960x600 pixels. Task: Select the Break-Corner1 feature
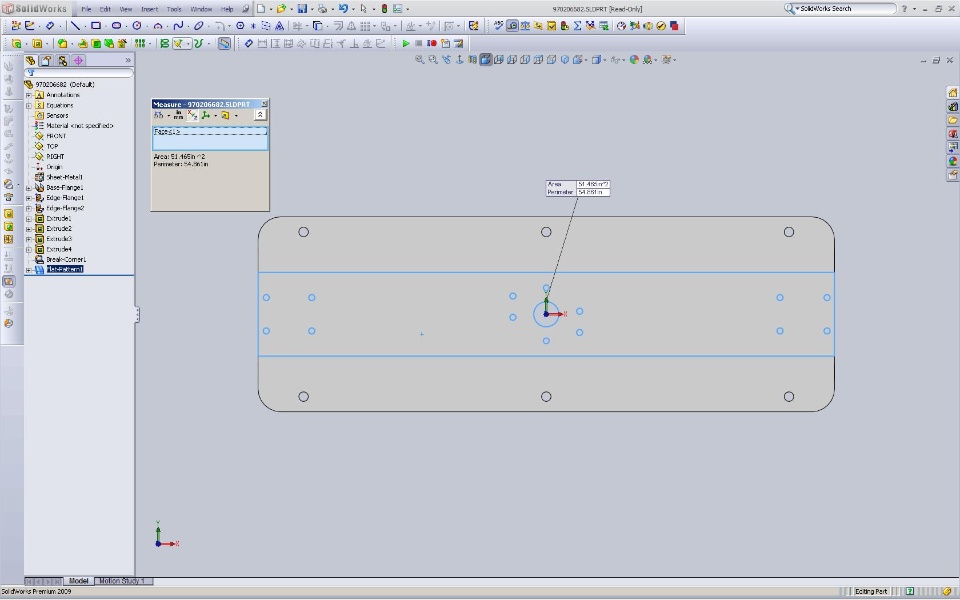[x=66, y=260]
